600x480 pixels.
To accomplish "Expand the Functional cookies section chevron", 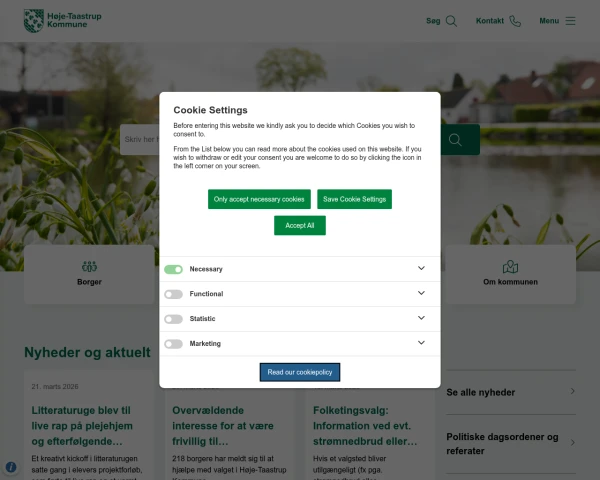I will pos(421,293).
